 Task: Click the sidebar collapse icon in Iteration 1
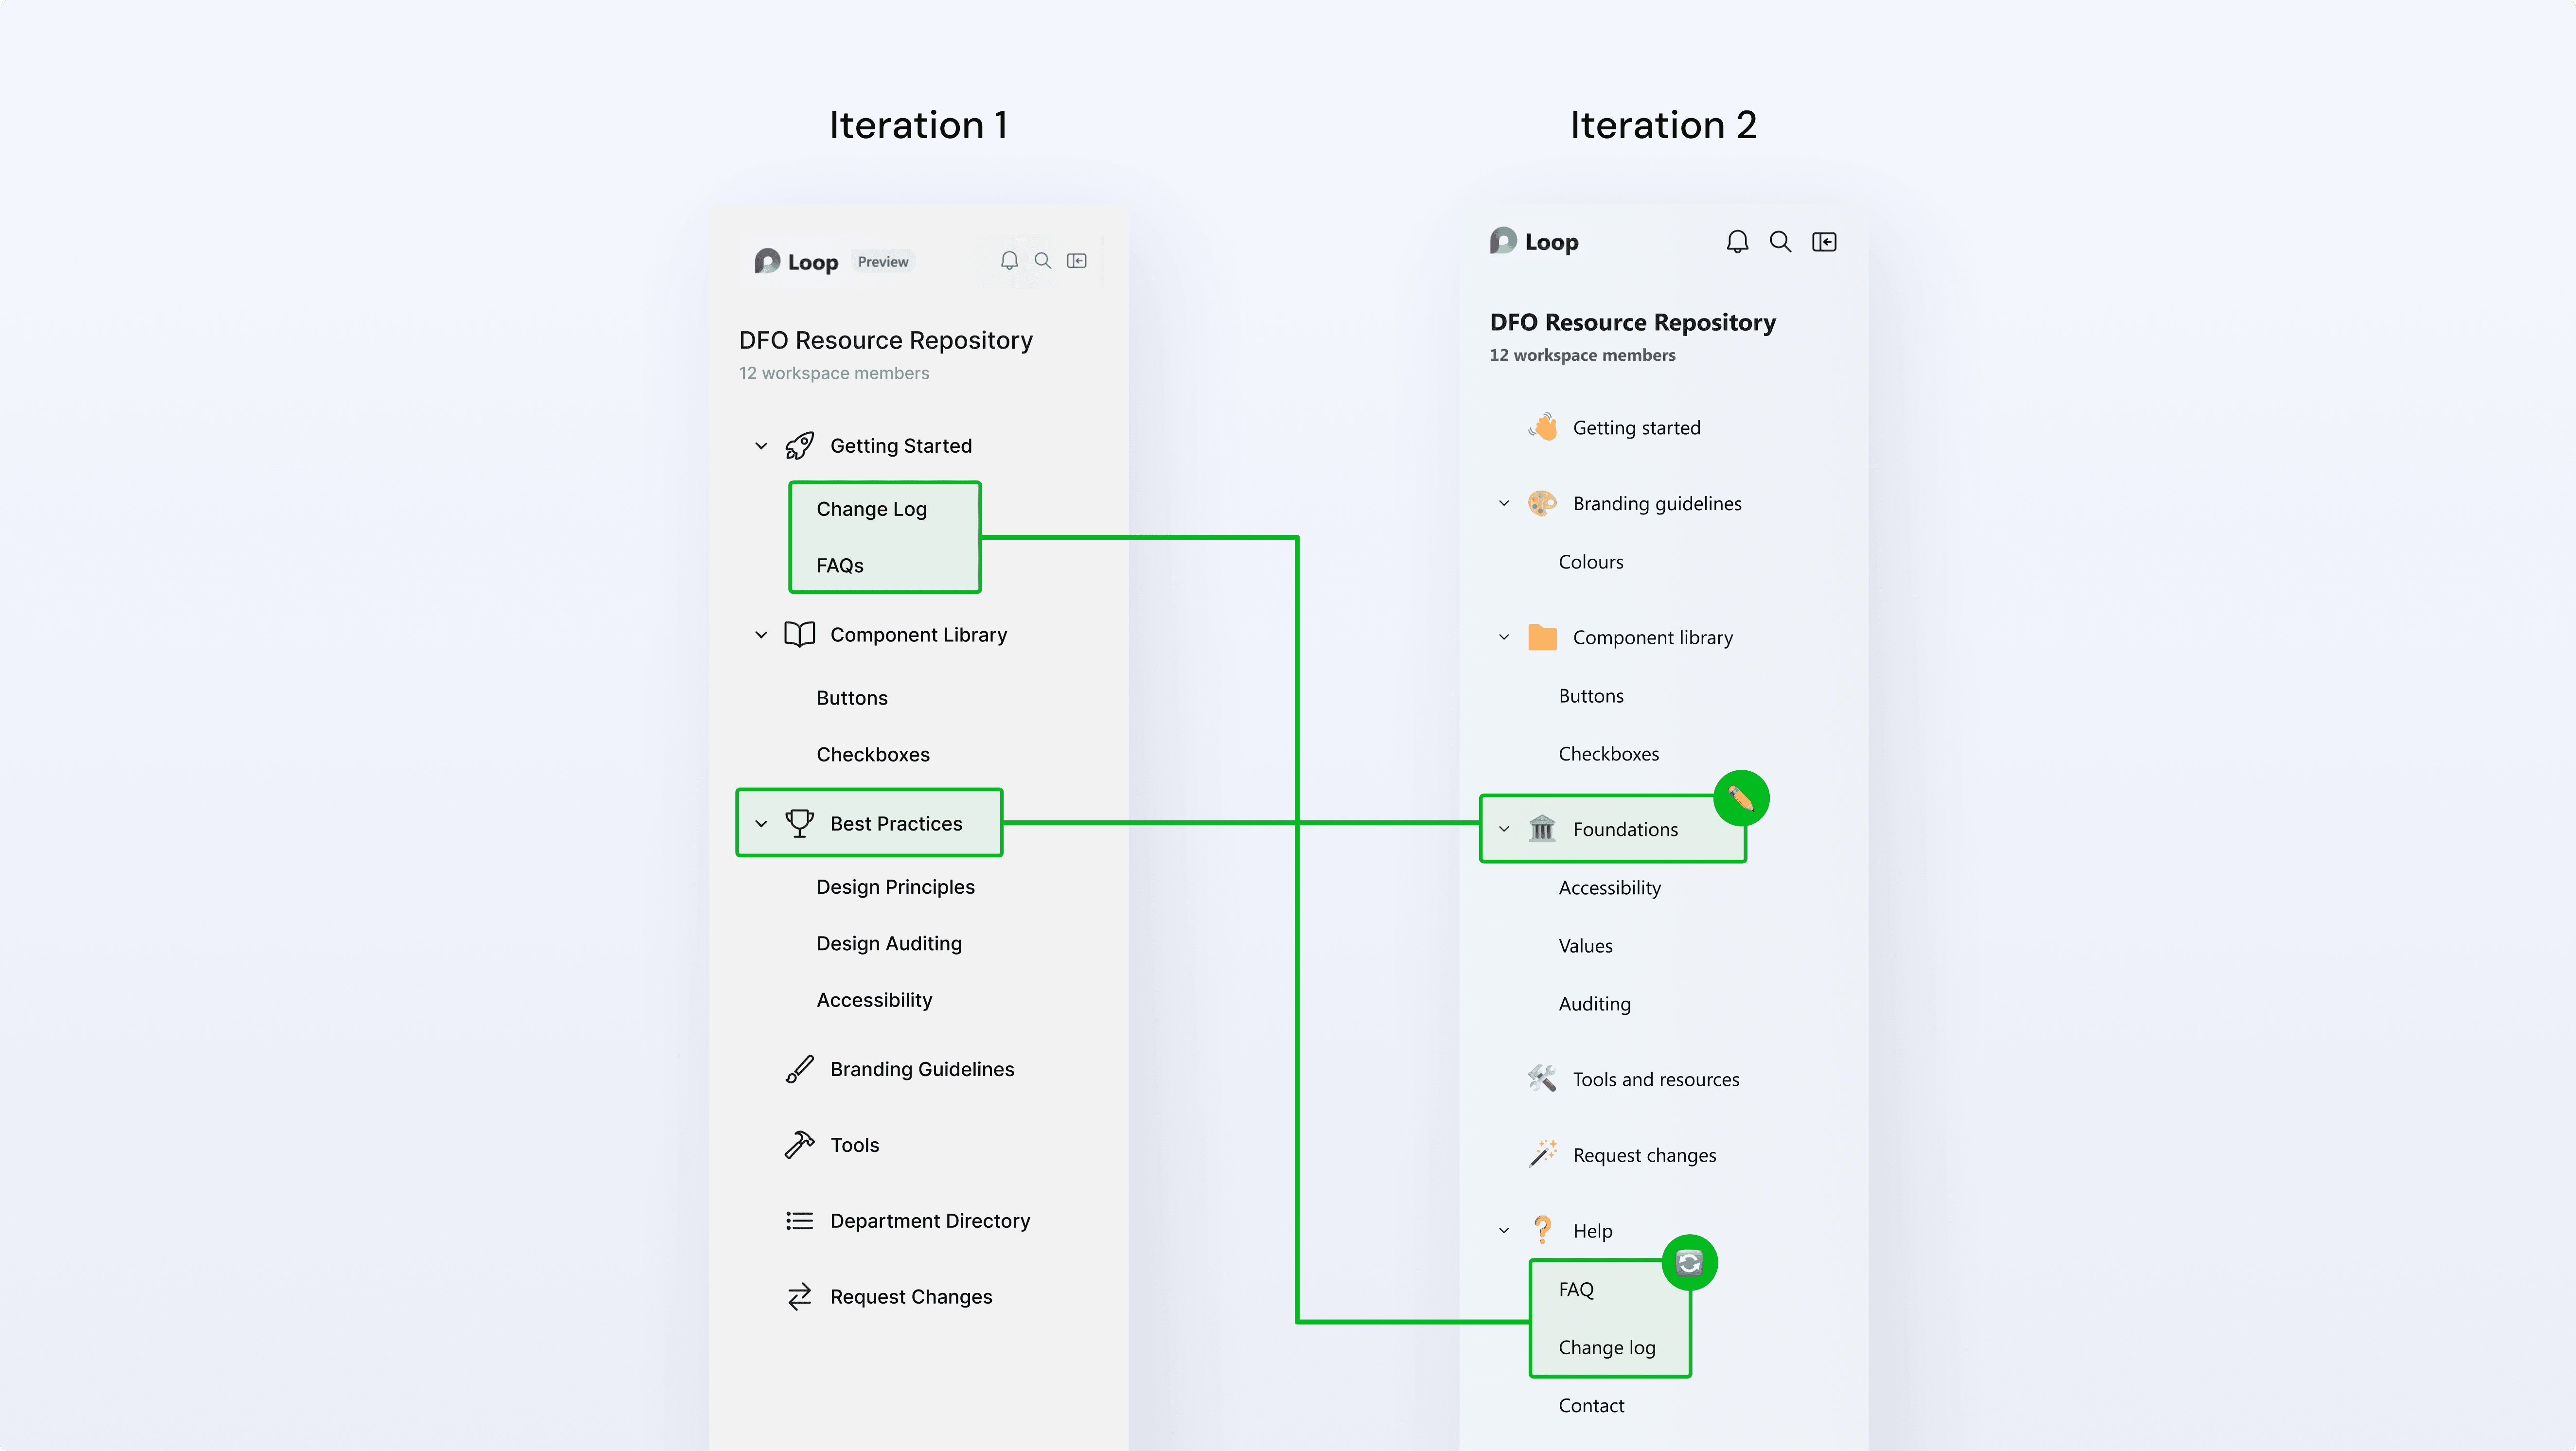1077,260
